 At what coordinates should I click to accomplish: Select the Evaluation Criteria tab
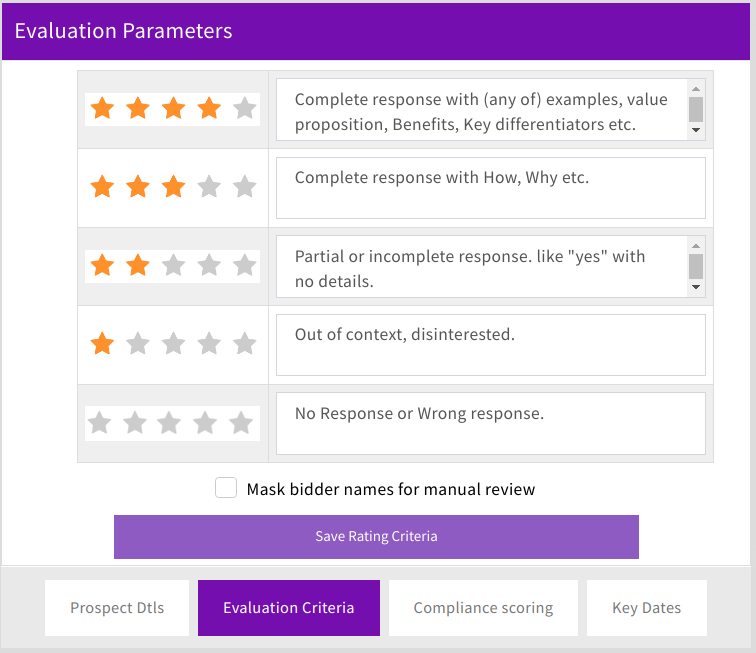tap(289, 608)
